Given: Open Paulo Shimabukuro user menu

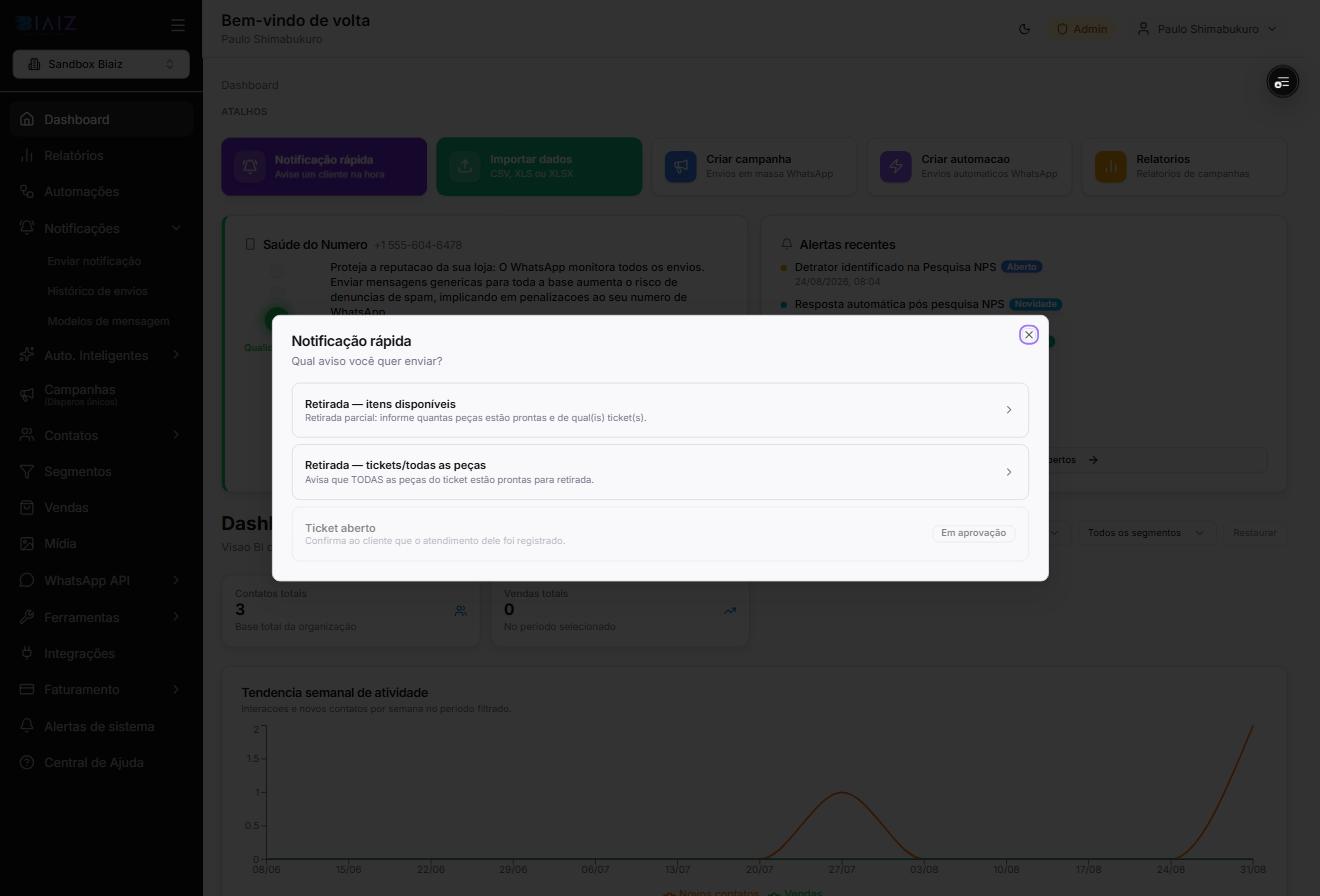Looking at the screenshot, I should [1207, 29].
